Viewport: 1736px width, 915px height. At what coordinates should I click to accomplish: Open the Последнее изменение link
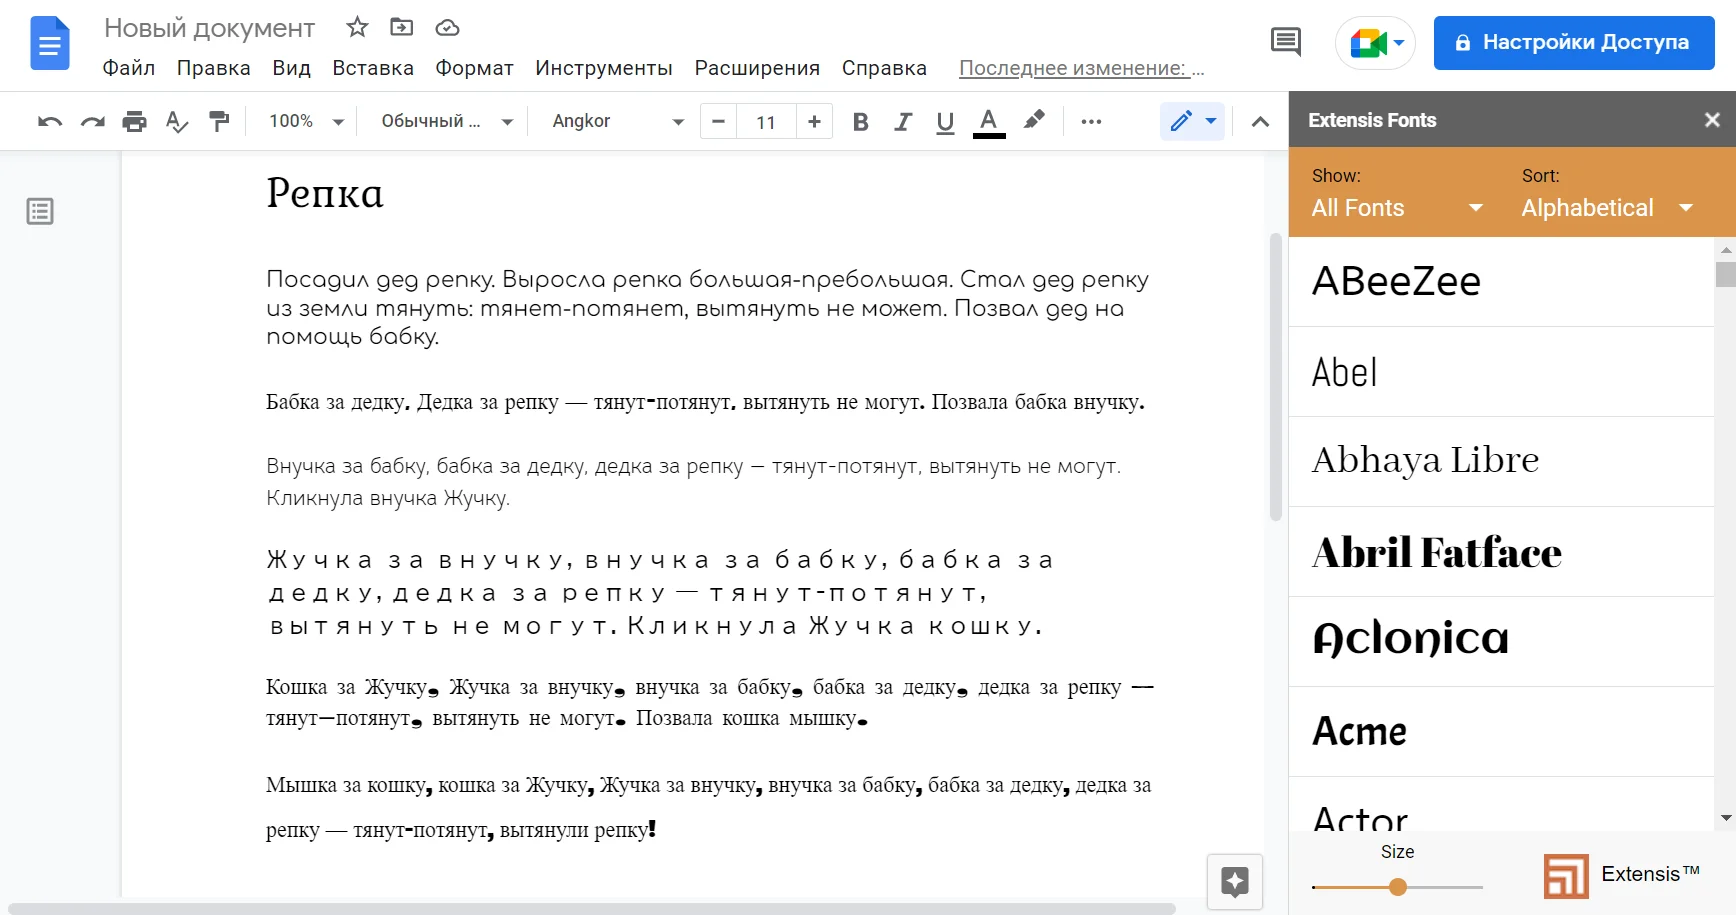(1081, 68)
